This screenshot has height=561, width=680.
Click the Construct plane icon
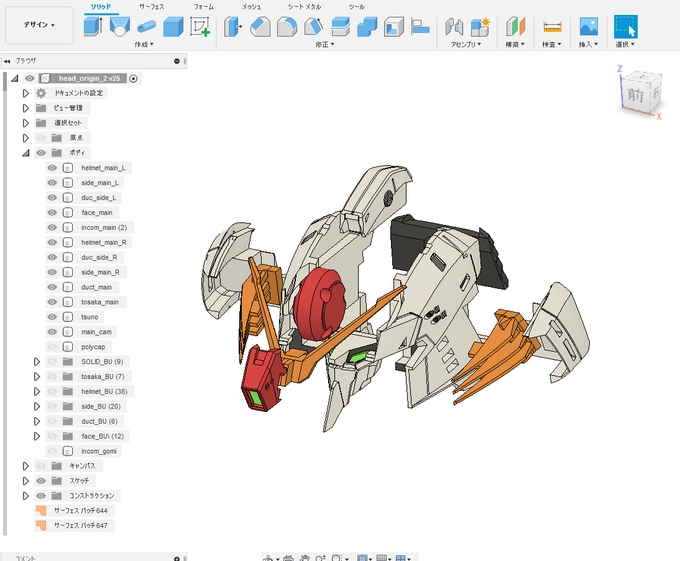(x=515, y=26)
